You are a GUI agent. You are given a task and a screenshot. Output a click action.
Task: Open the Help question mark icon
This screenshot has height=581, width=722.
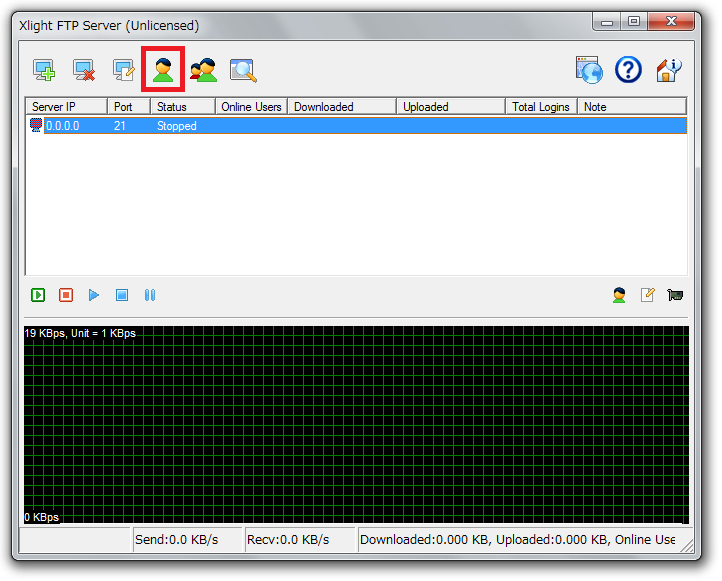coord(629,70)
